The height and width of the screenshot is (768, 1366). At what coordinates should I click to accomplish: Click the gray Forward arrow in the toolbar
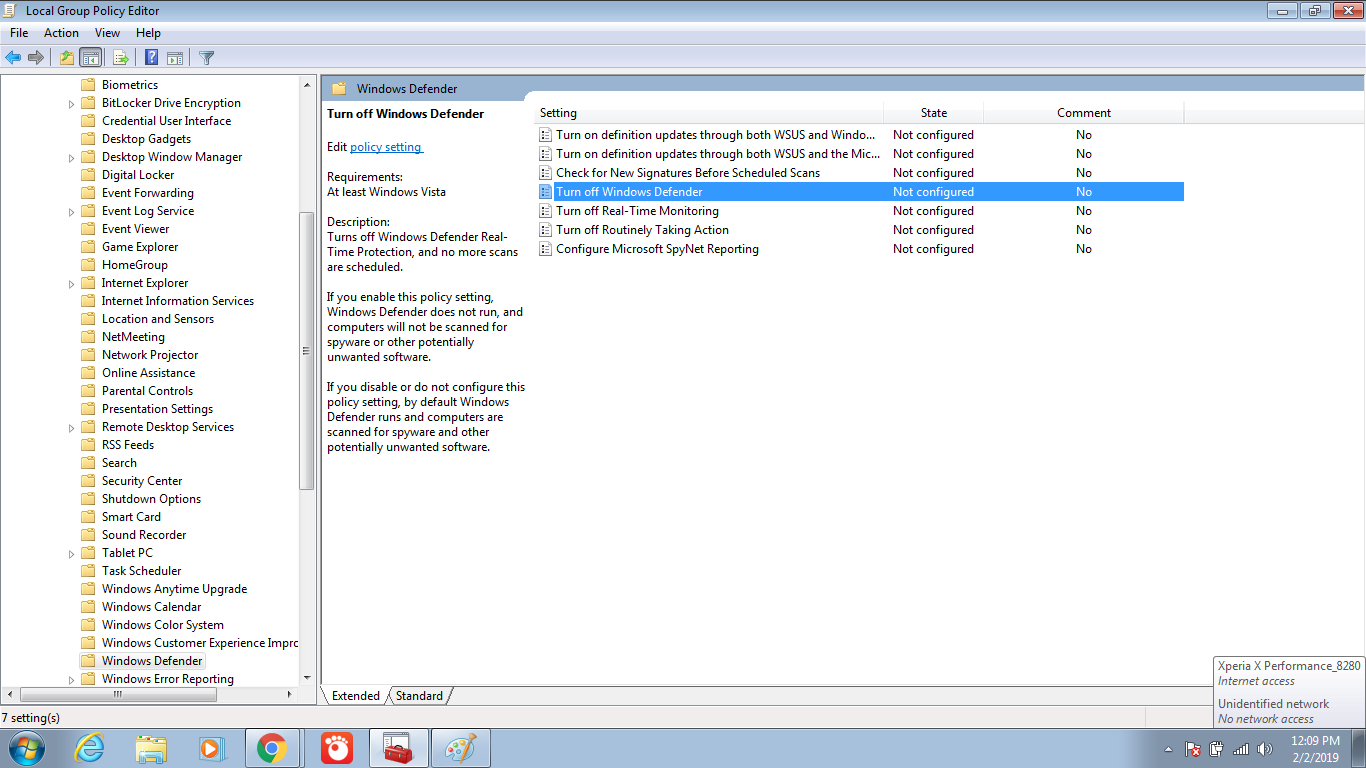pyautogui.click(x=36, y=57)
